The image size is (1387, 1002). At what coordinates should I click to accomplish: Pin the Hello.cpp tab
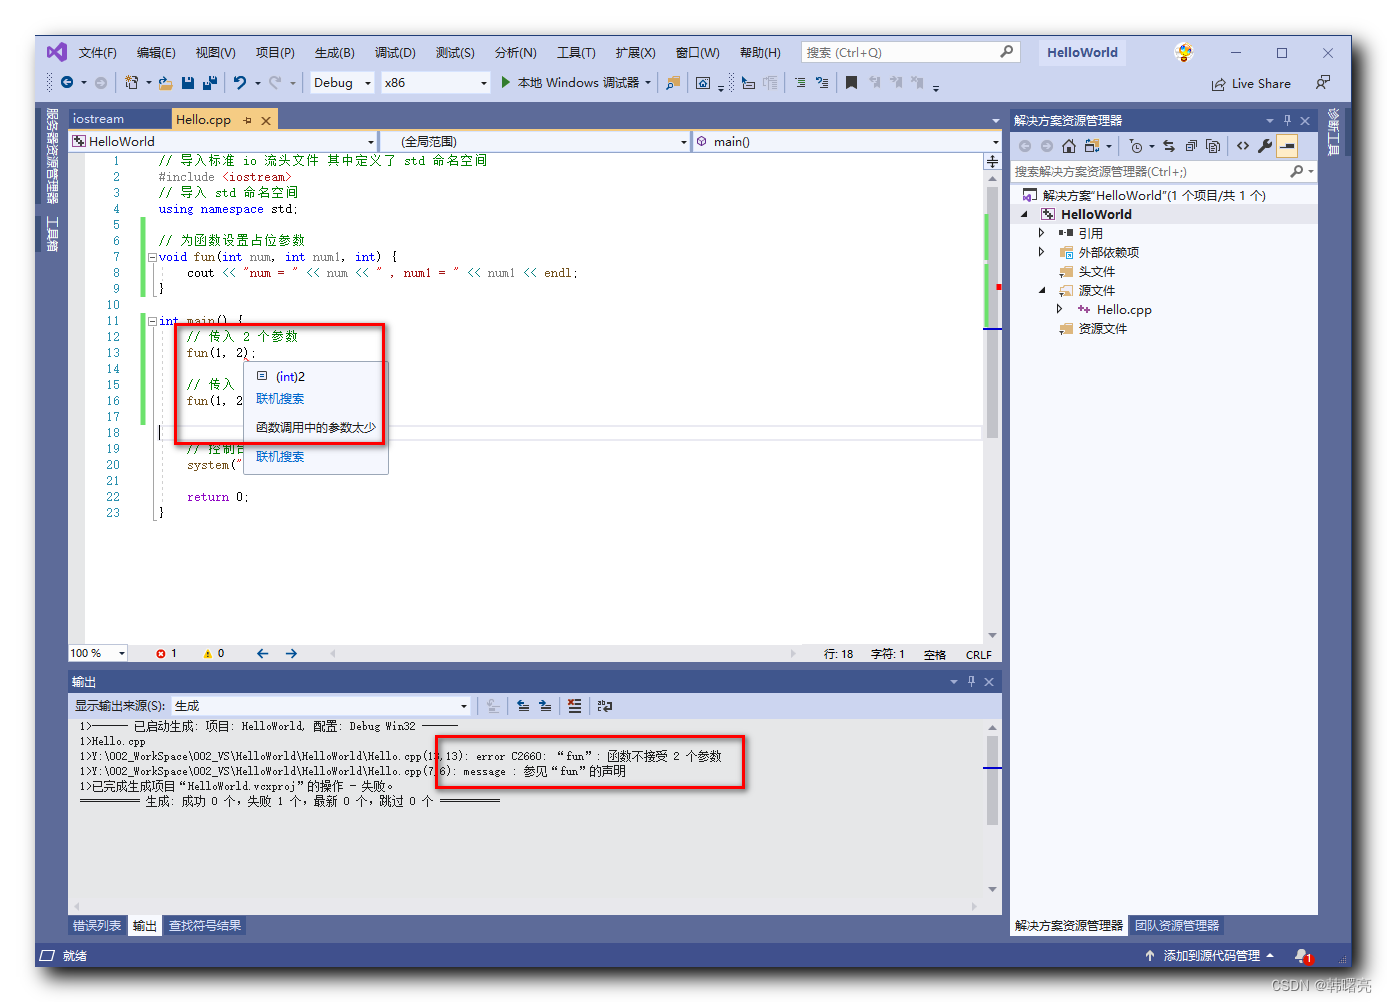(247, 120)
